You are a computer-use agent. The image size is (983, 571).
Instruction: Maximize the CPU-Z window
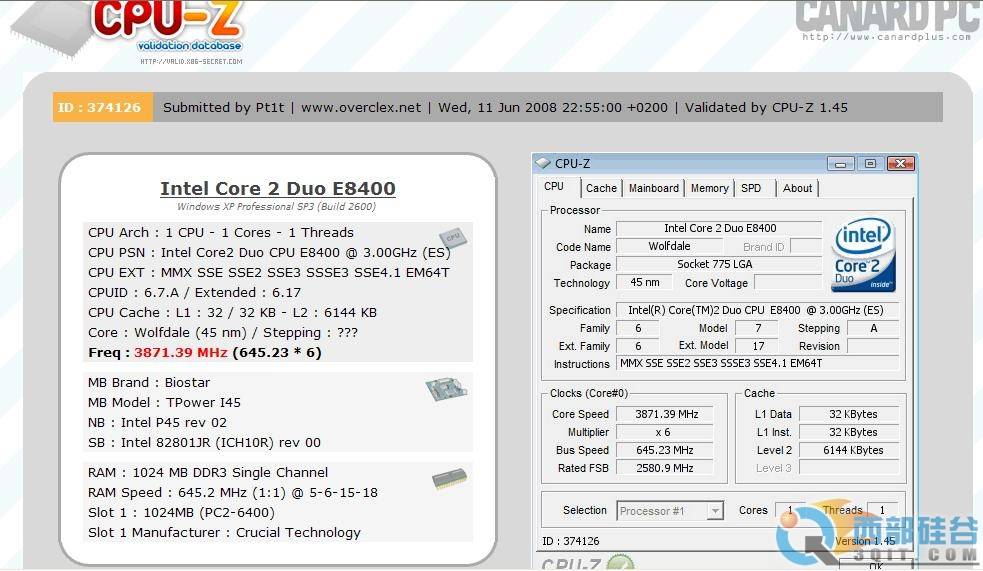pos(870,164)
